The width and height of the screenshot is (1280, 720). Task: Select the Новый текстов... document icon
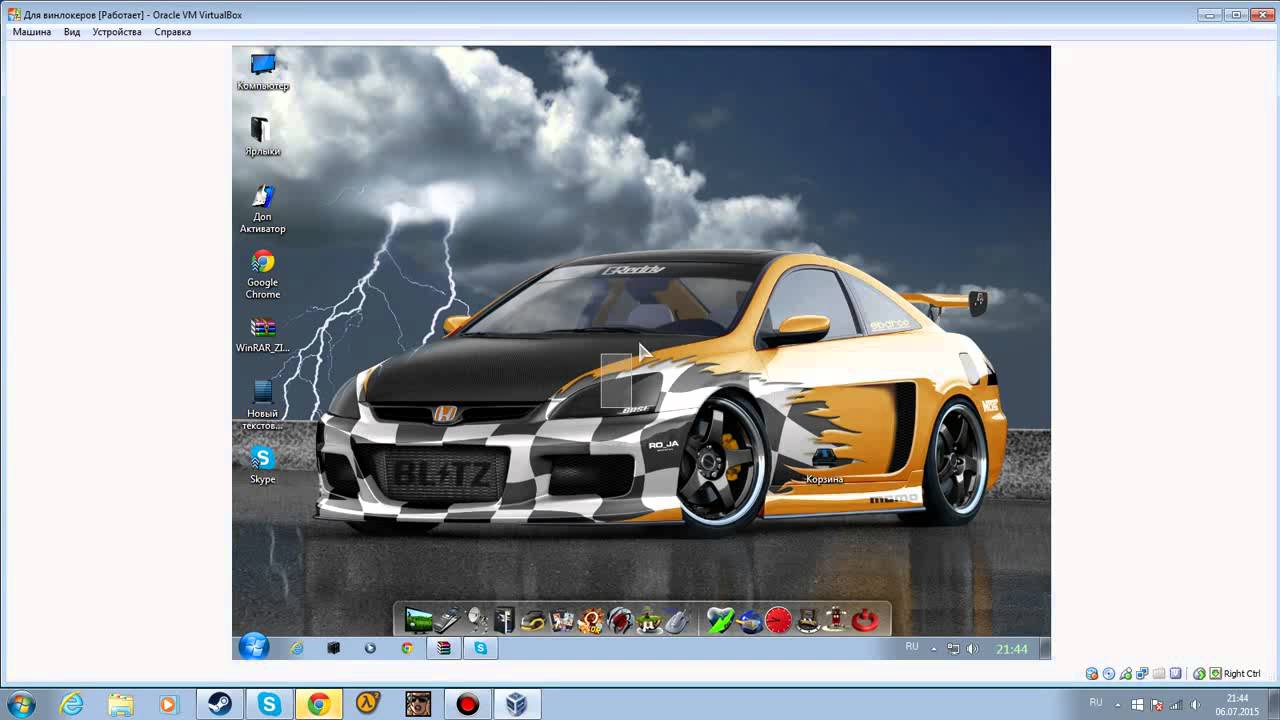coord(262,404)
